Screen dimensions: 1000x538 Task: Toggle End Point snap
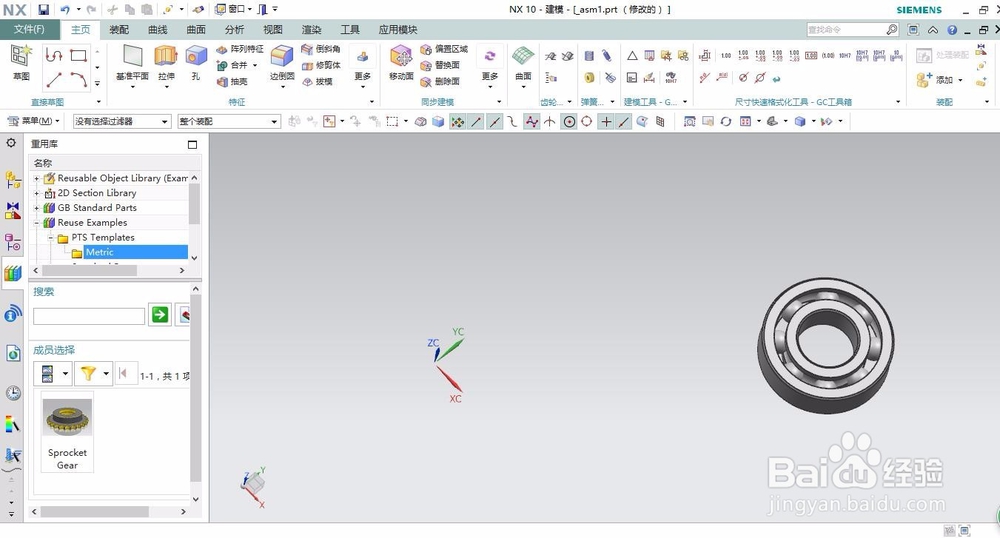(x=476, y=122)
